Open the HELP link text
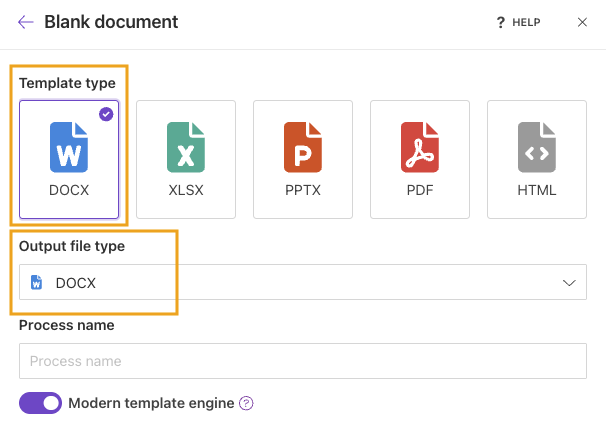 click(x=526, y=22)
